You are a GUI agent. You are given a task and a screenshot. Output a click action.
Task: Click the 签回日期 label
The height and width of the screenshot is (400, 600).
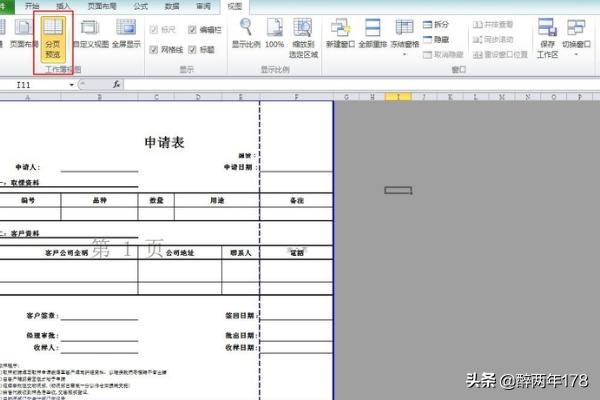click(241, 315)
